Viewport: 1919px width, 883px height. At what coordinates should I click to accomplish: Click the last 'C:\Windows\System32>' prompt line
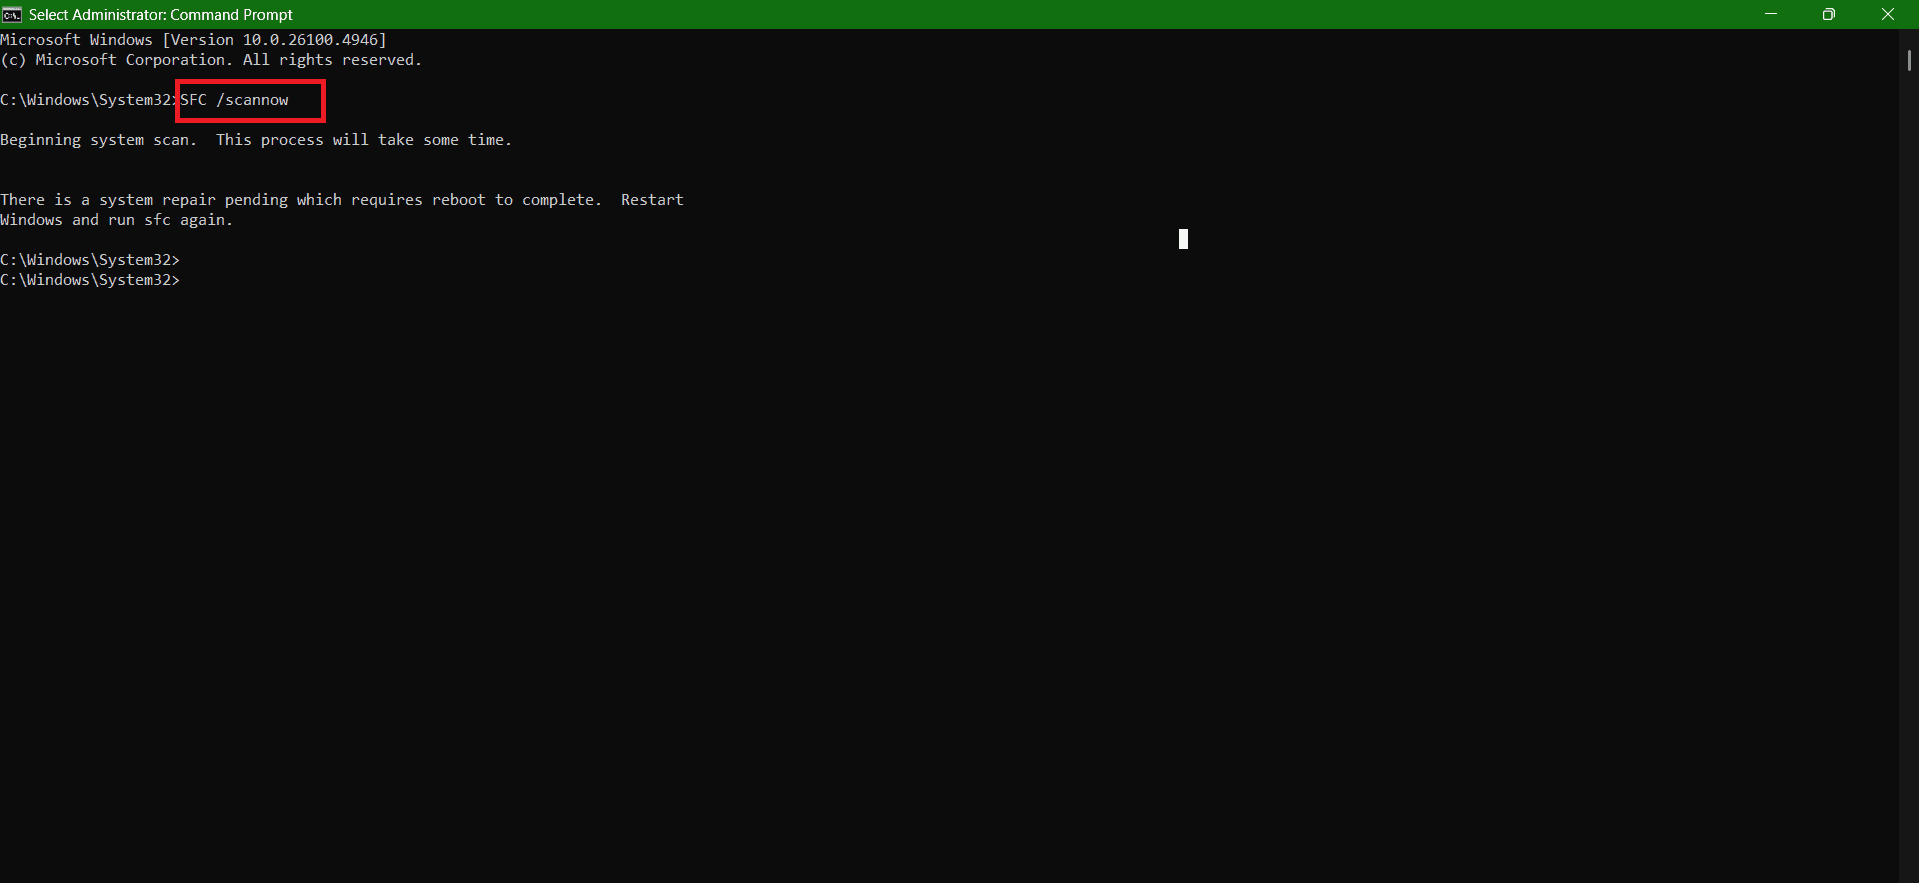tap(90, 280)
